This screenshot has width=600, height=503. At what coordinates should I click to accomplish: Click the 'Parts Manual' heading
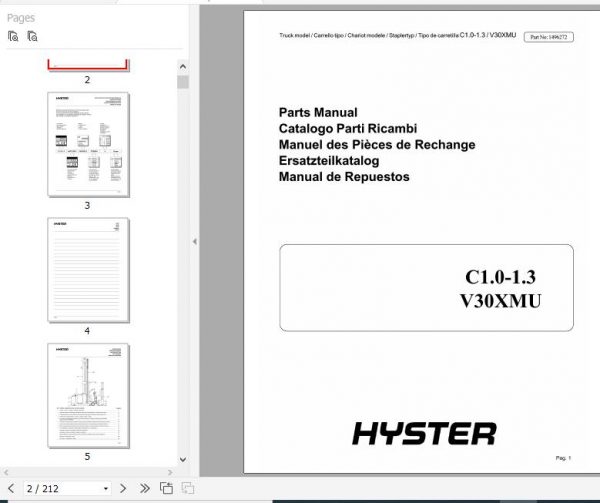pyautogui.click(x=318, y=112)
